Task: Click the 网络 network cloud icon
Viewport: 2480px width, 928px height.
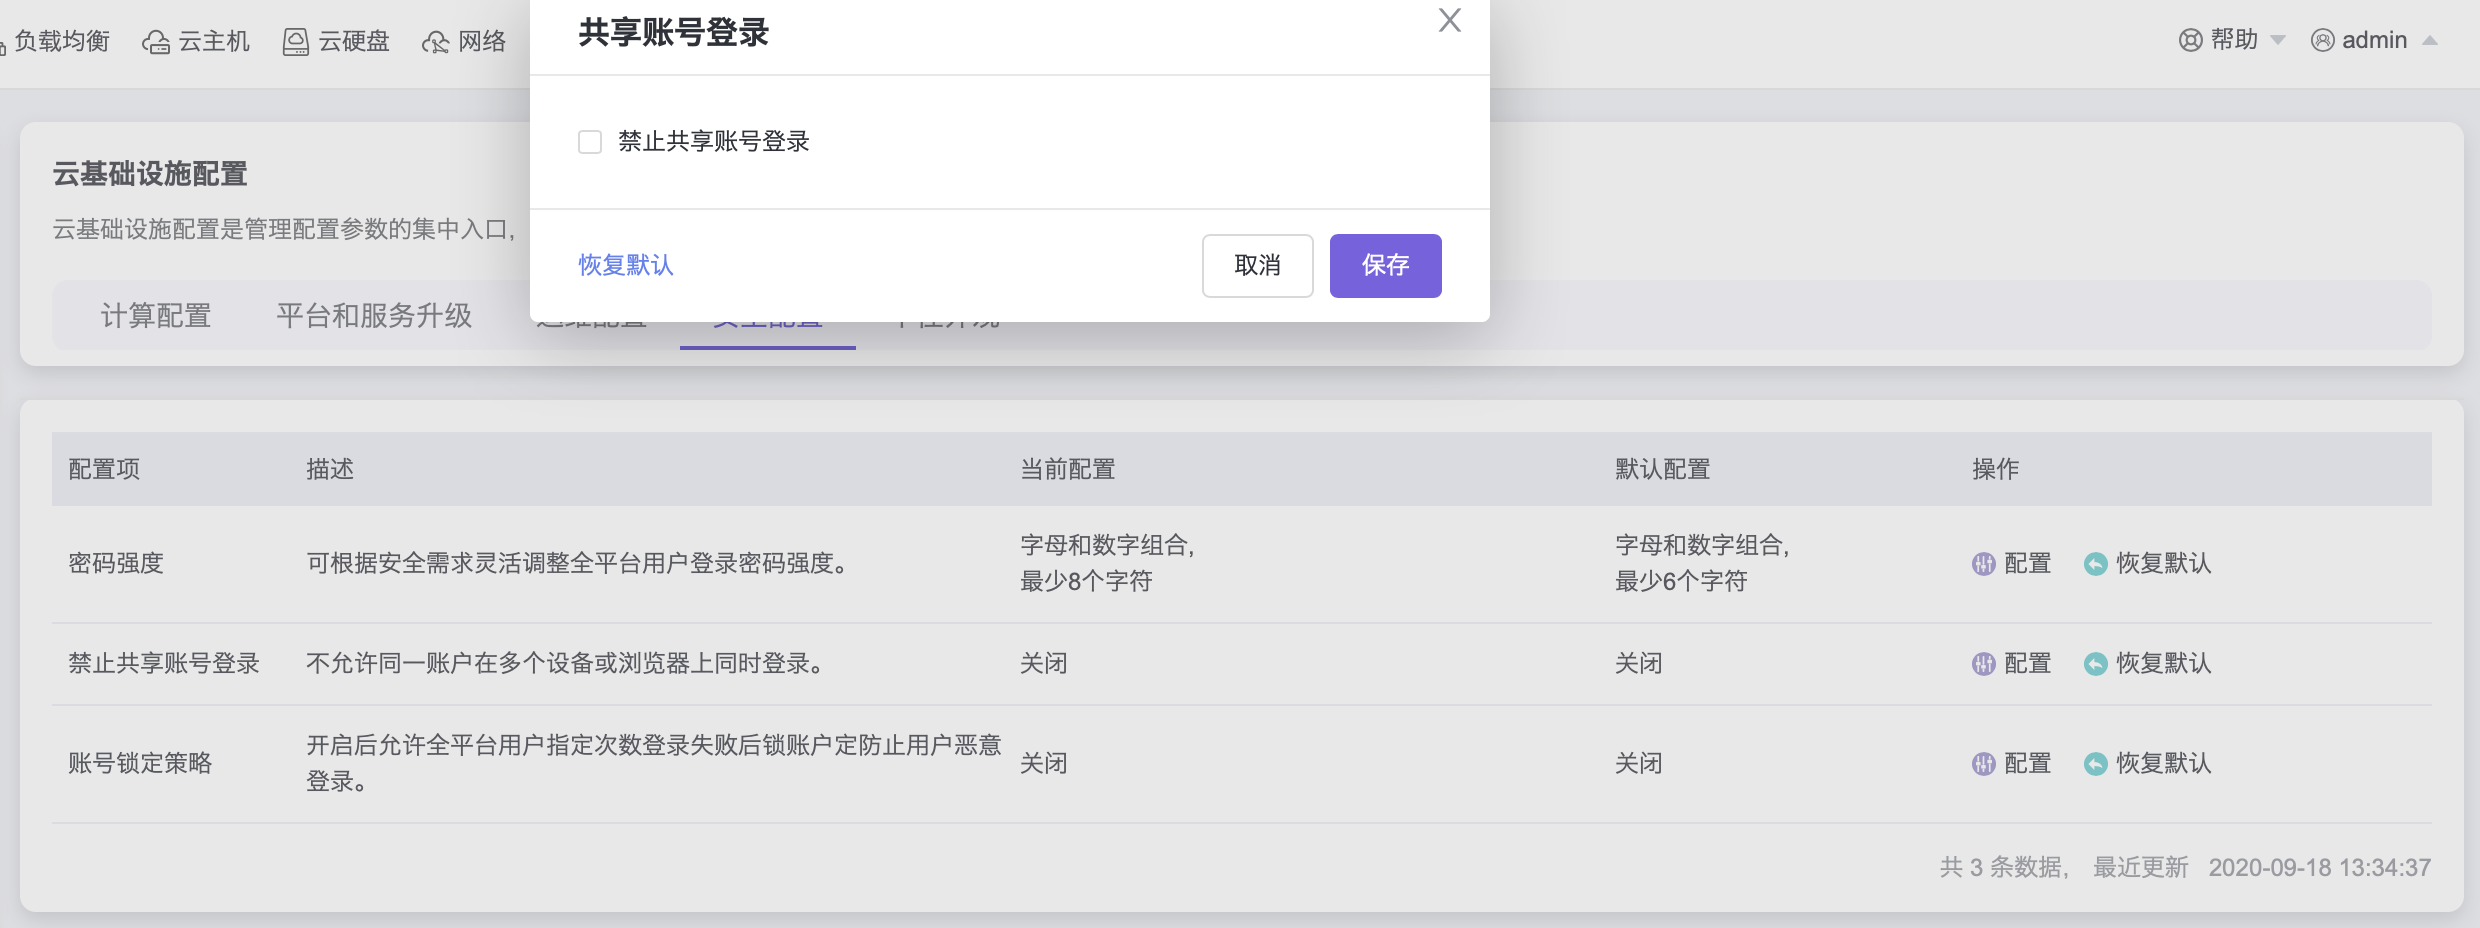Action: (435, 42)
